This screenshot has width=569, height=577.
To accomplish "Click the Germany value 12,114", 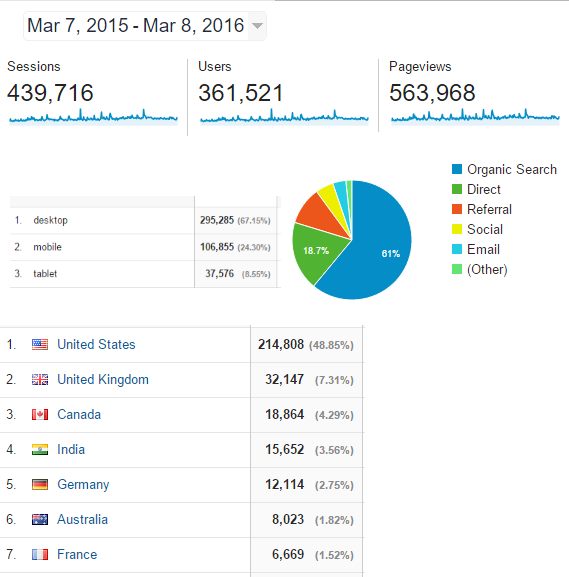I will tap(284, 484).
